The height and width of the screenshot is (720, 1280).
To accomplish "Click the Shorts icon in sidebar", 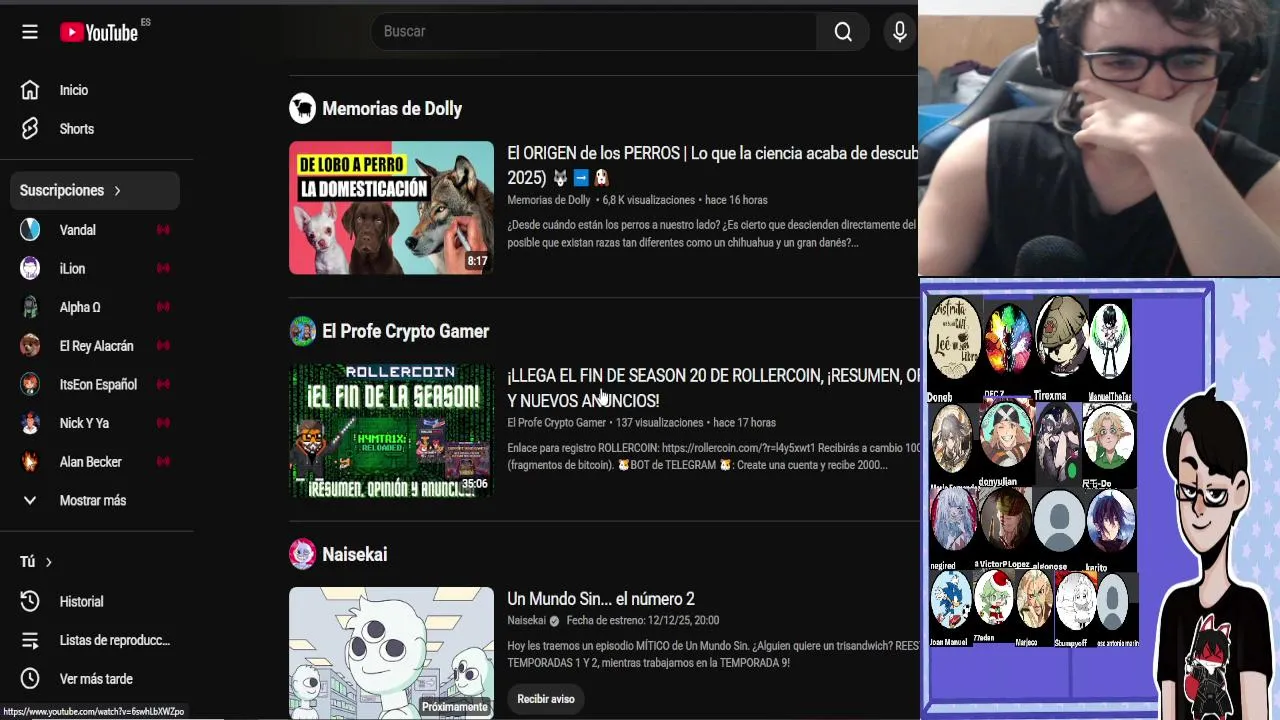I will tap(30, 129).
